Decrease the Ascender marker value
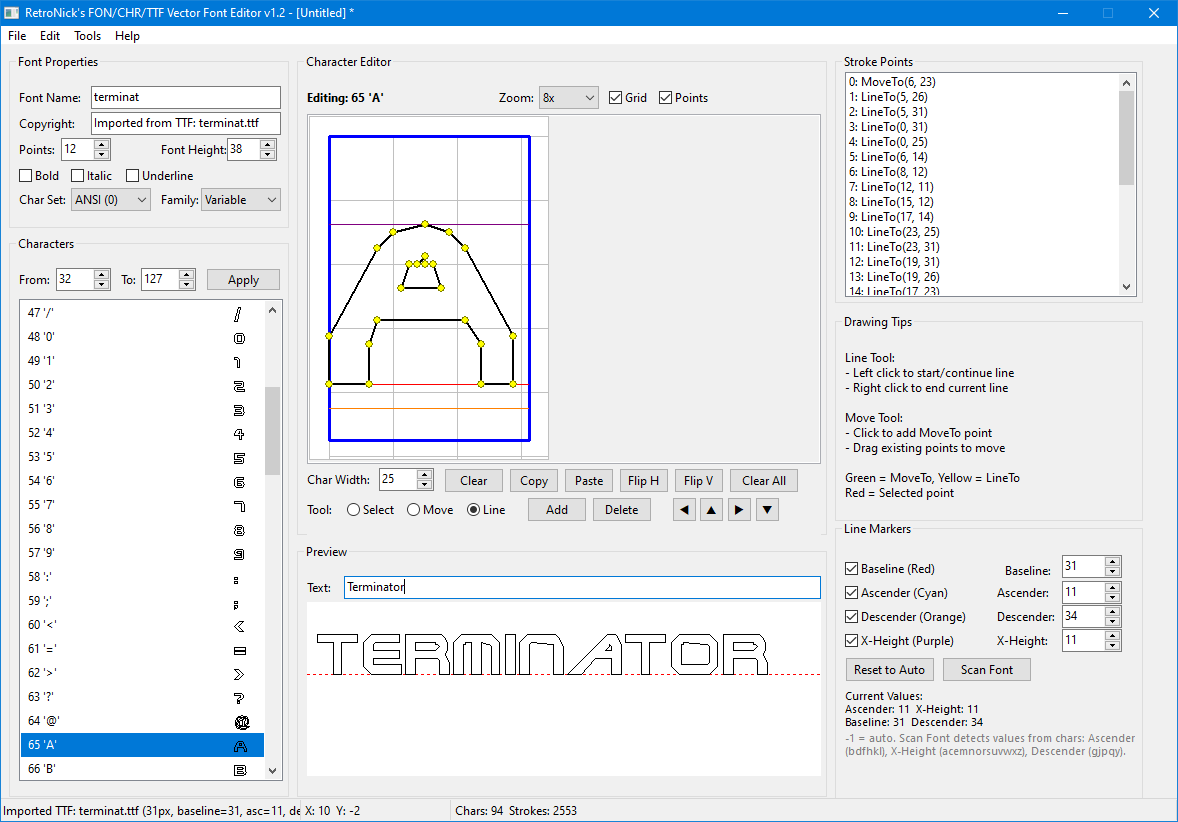 (x=1113, y=597)
